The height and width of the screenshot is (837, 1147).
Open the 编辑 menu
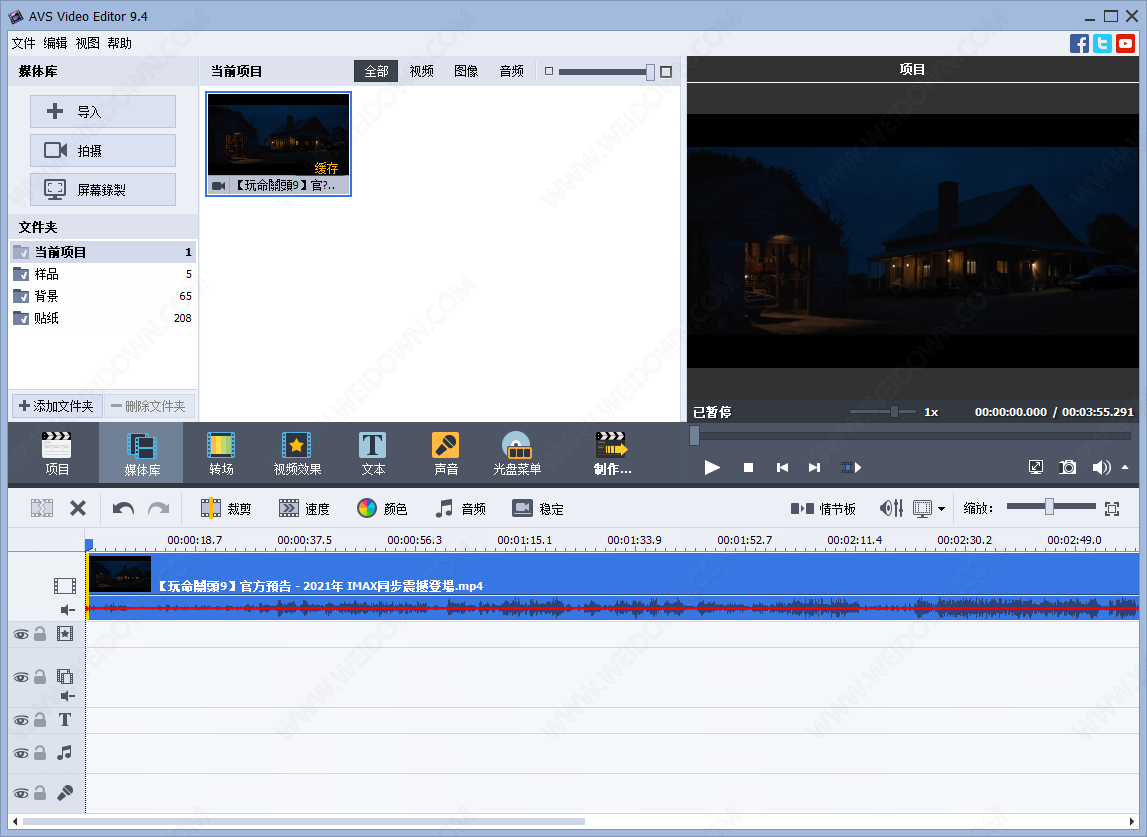(55, 43)
